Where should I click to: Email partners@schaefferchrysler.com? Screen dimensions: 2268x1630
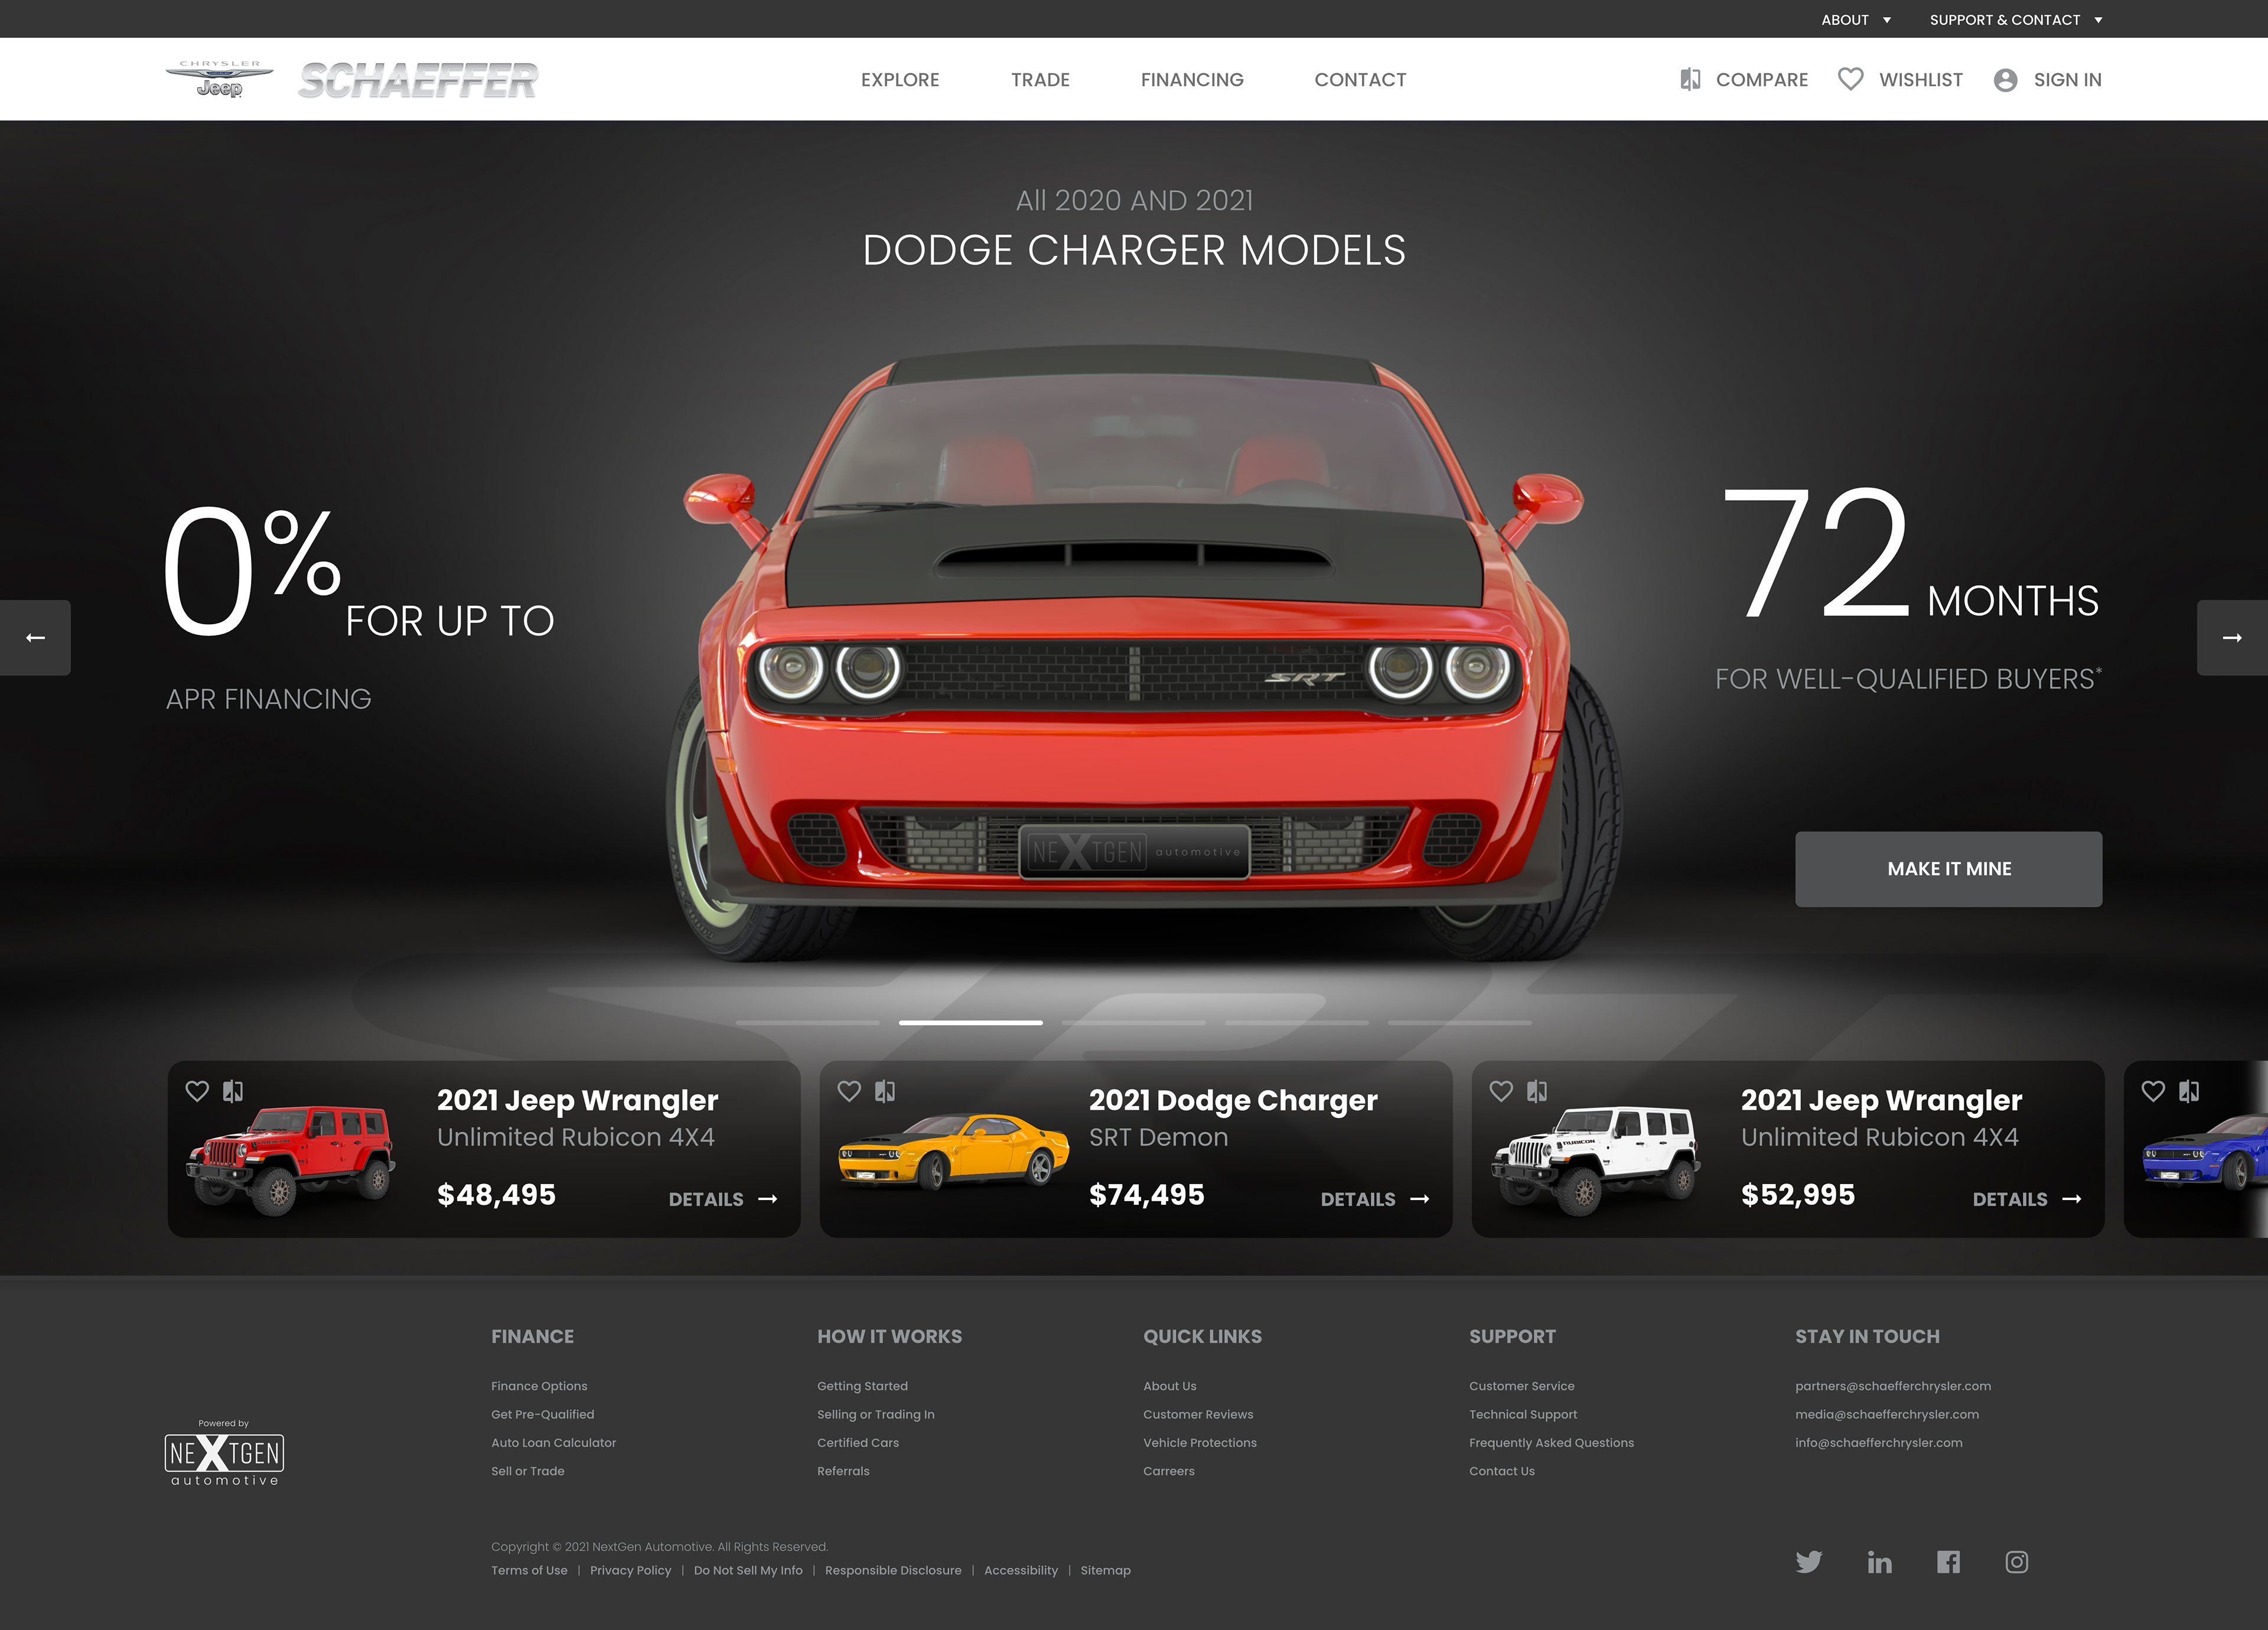tap(1892, 1386)
